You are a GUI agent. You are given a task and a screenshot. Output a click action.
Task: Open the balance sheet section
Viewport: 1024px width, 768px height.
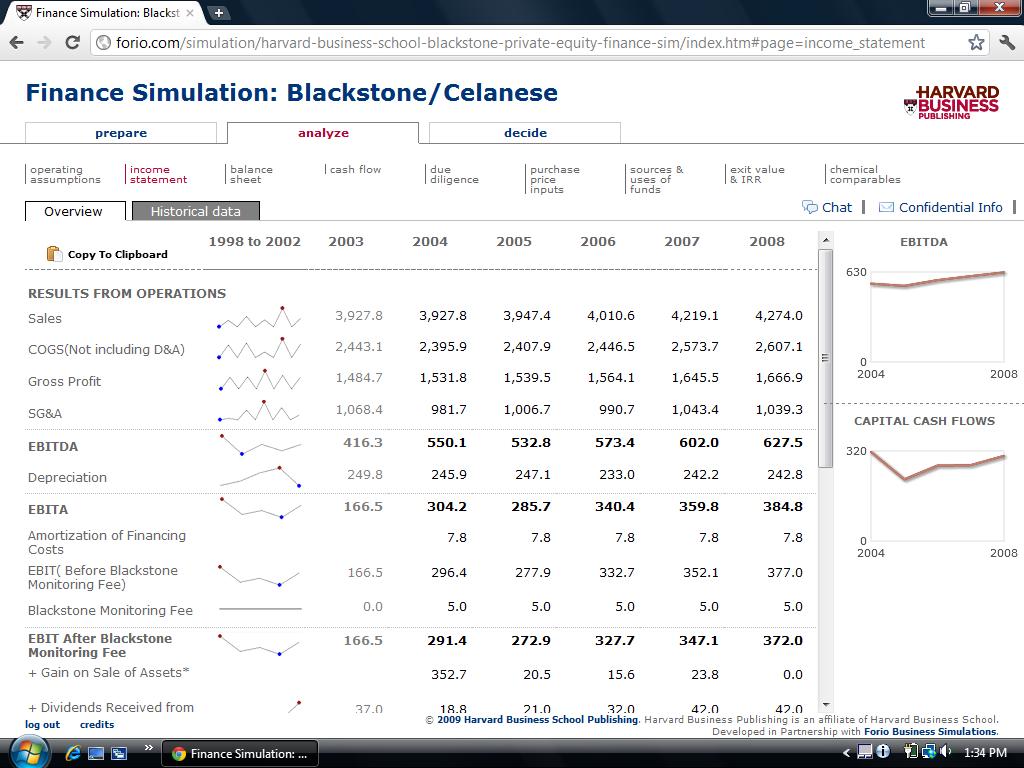251,174
